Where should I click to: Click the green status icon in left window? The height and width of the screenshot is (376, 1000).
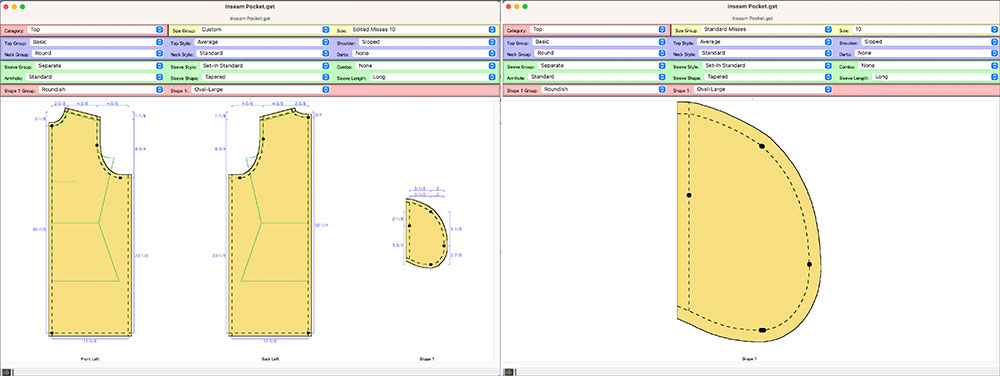point(6,371)
